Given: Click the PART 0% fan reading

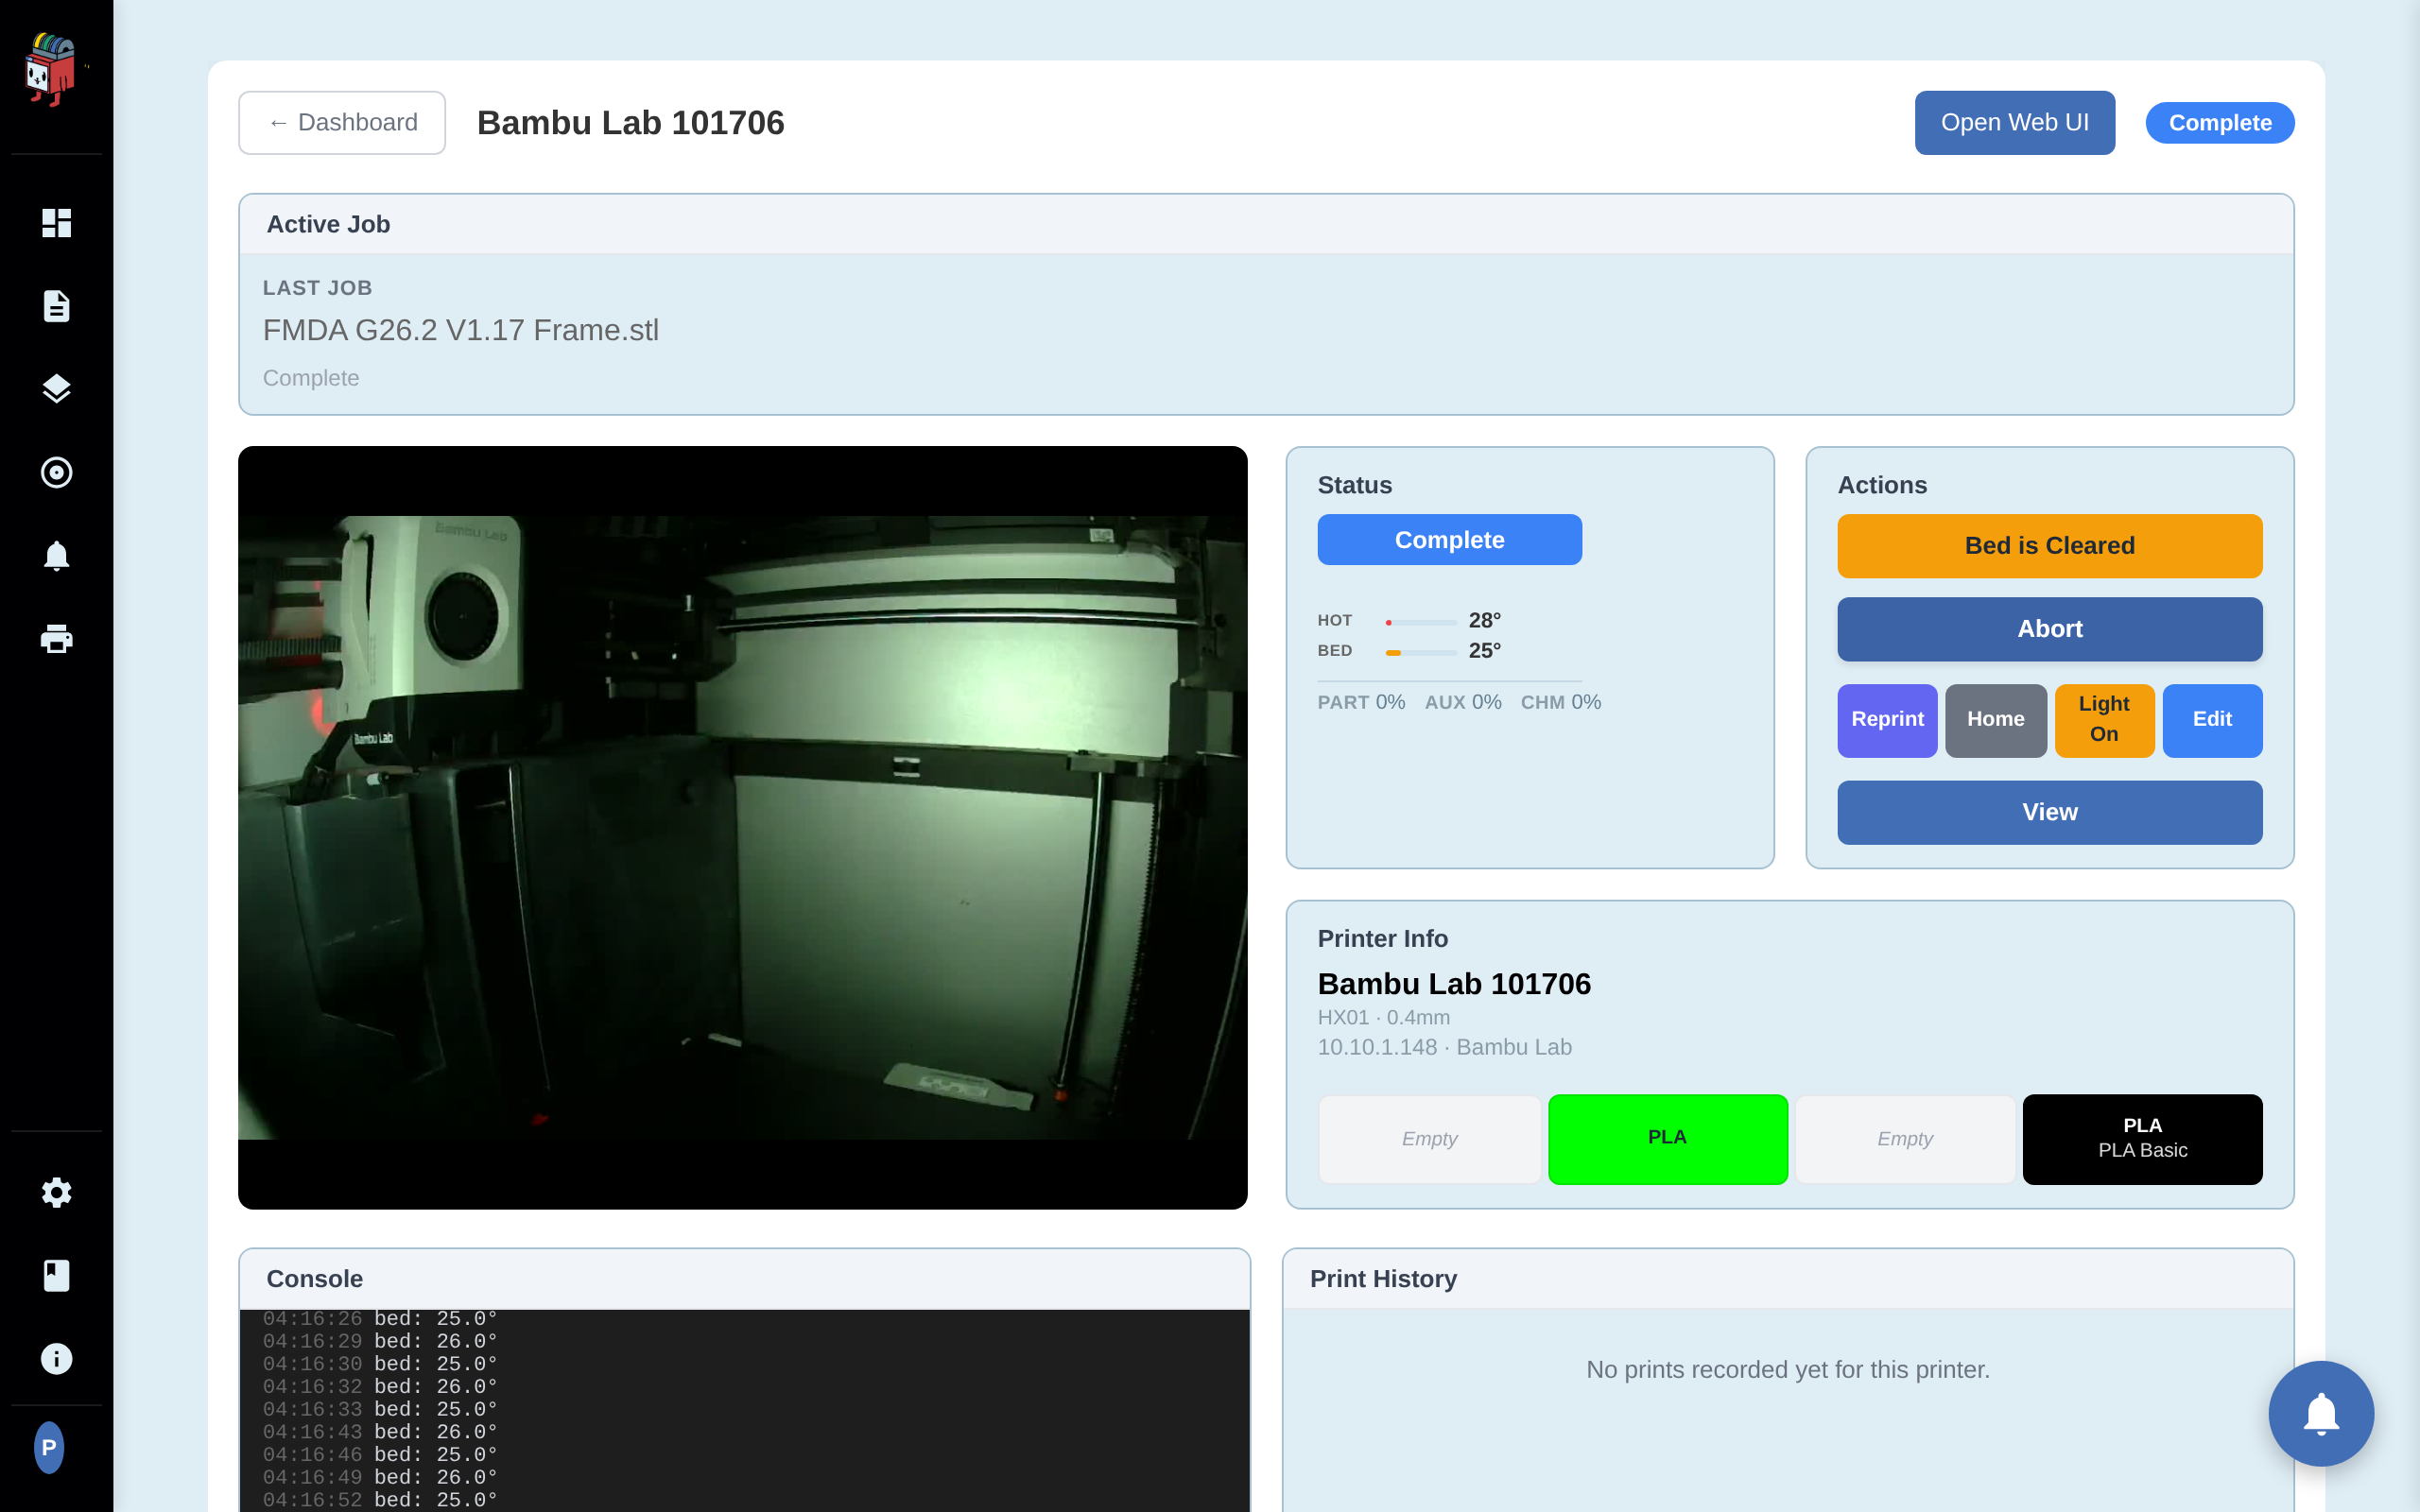Looking at the screenshot, I should coord(1361,702).
